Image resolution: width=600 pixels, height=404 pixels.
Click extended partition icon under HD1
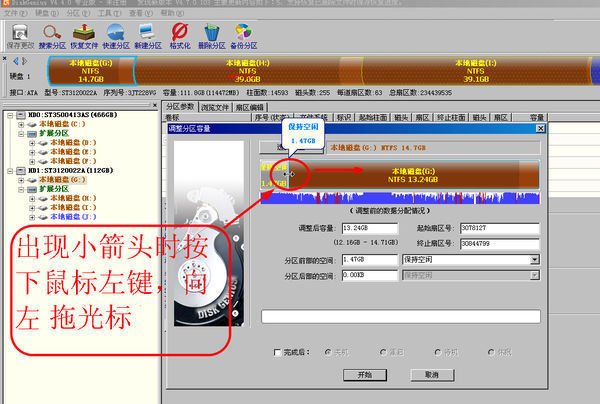coord(32,189)
